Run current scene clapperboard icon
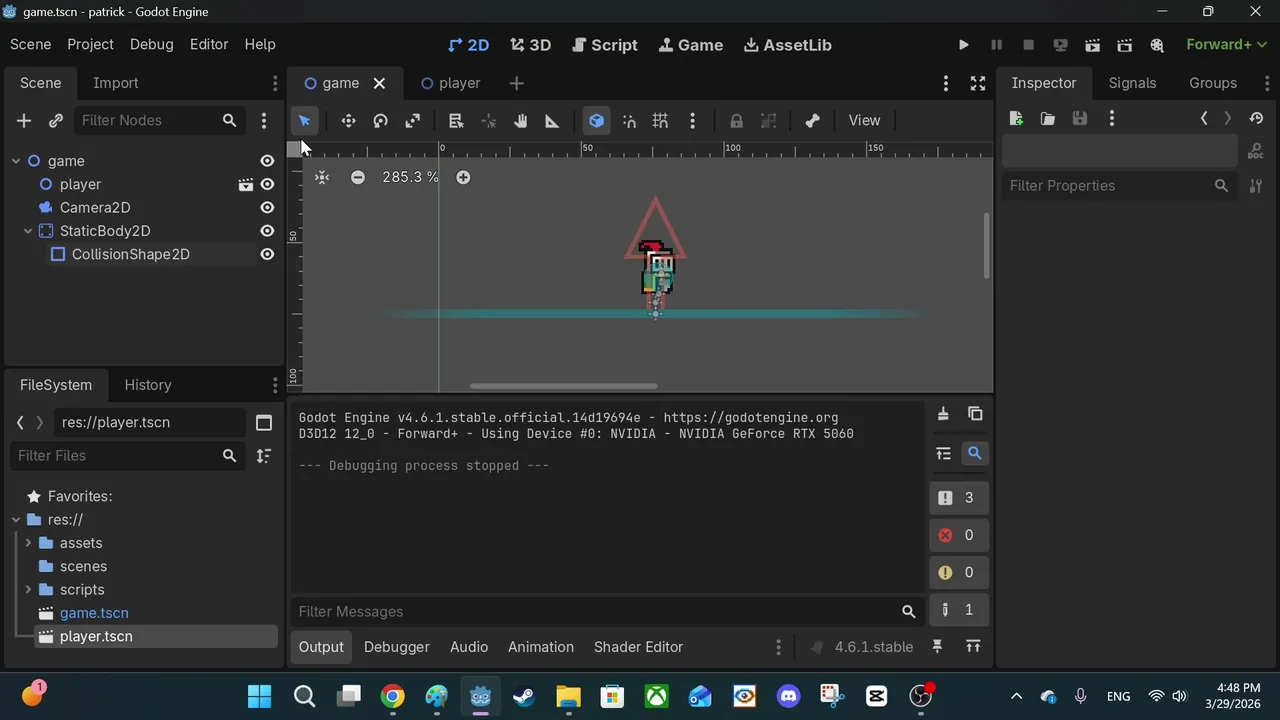The width and height of the screenshot is (1280, 720). click(x=1092, y=45)
